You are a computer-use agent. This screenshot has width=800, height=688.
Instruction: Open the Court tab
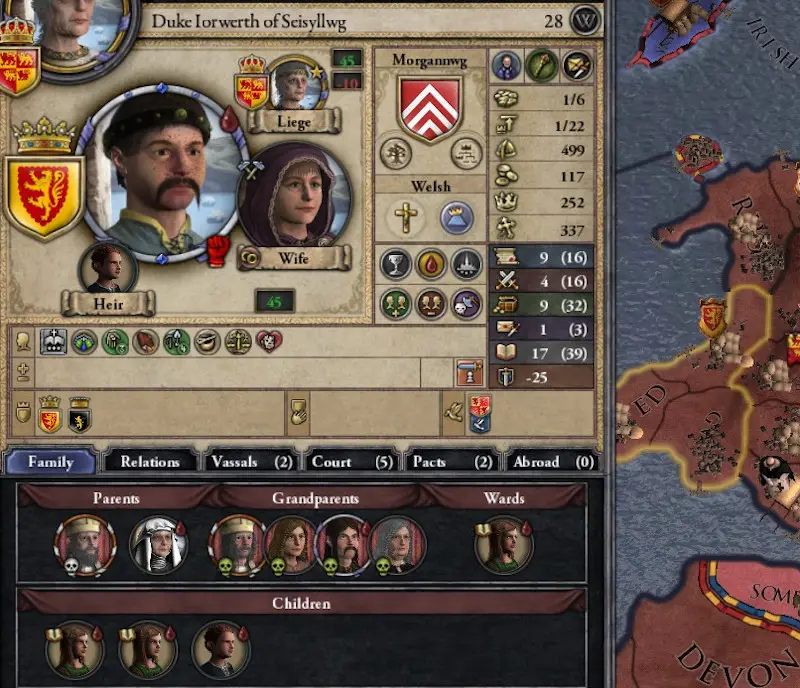click(x=352, y=462)
